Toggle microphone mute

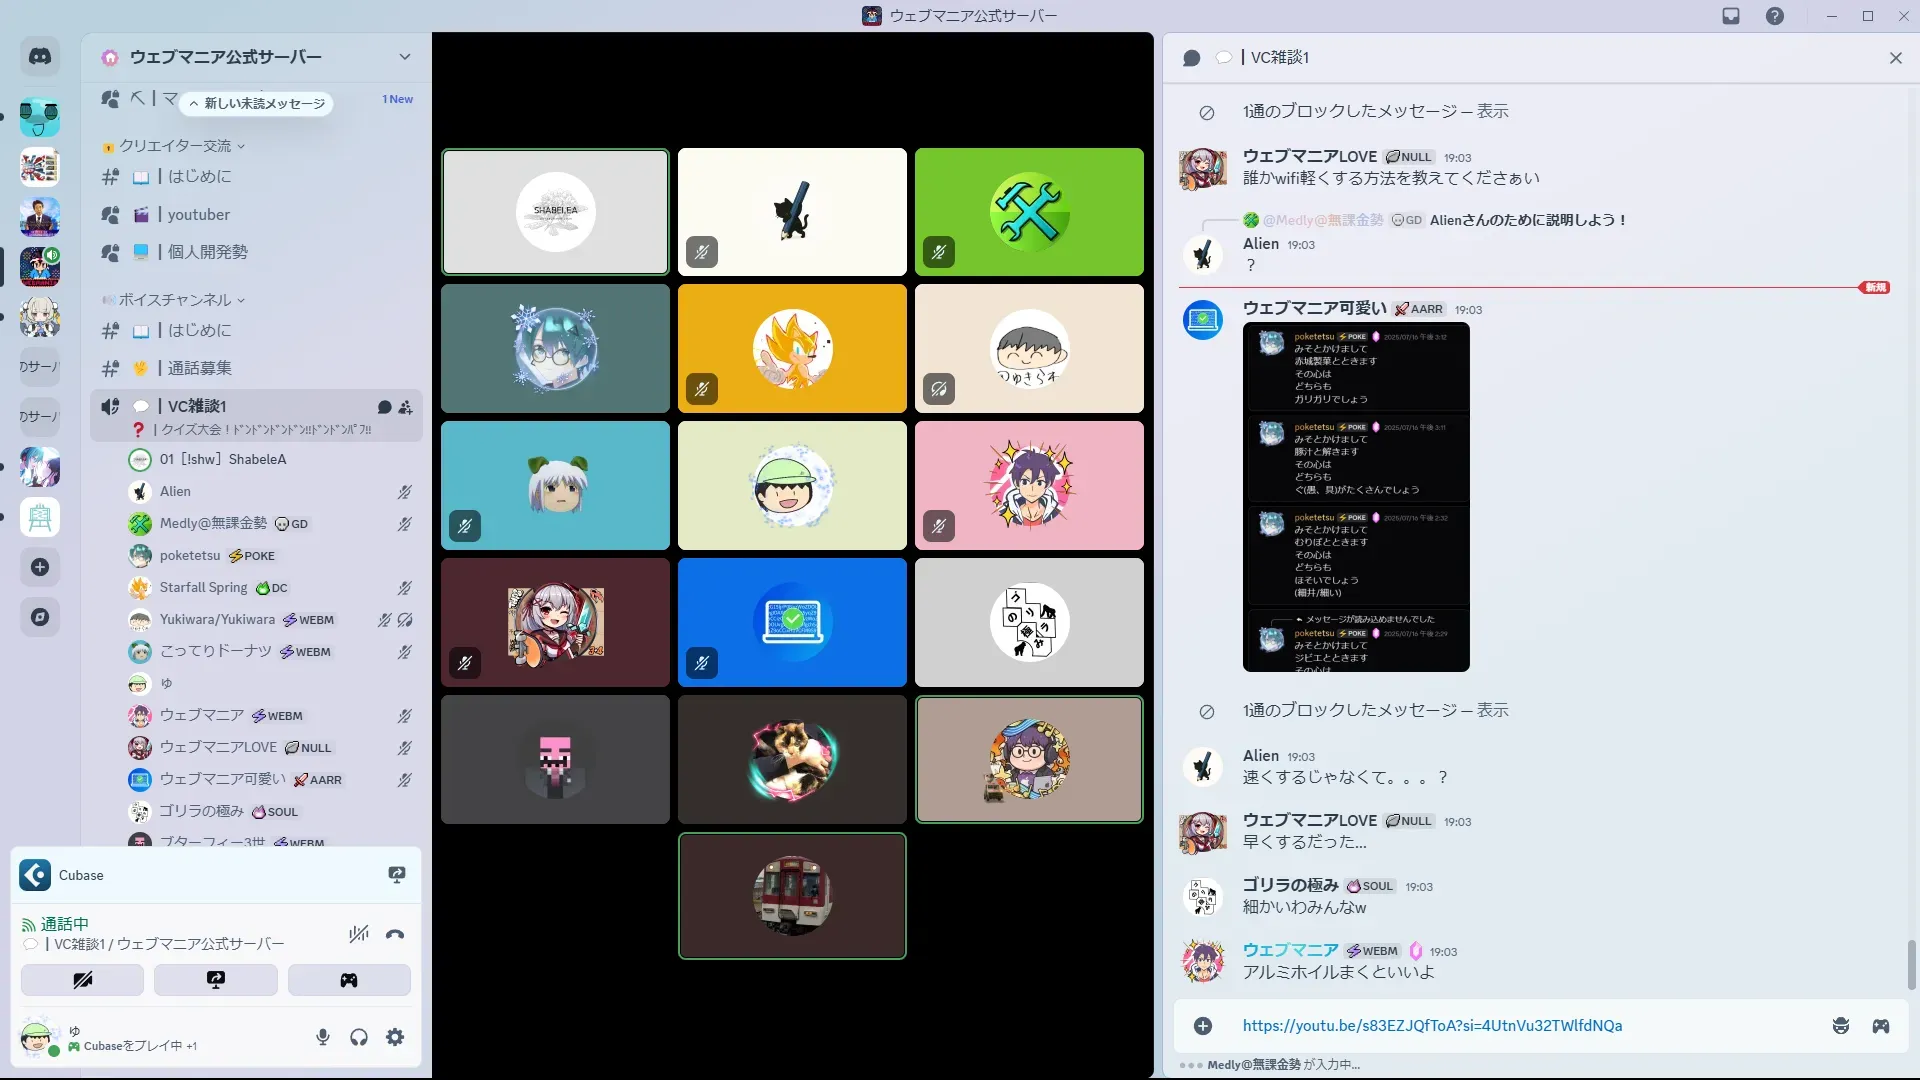pyautogui.click(x=323, y=1037)
